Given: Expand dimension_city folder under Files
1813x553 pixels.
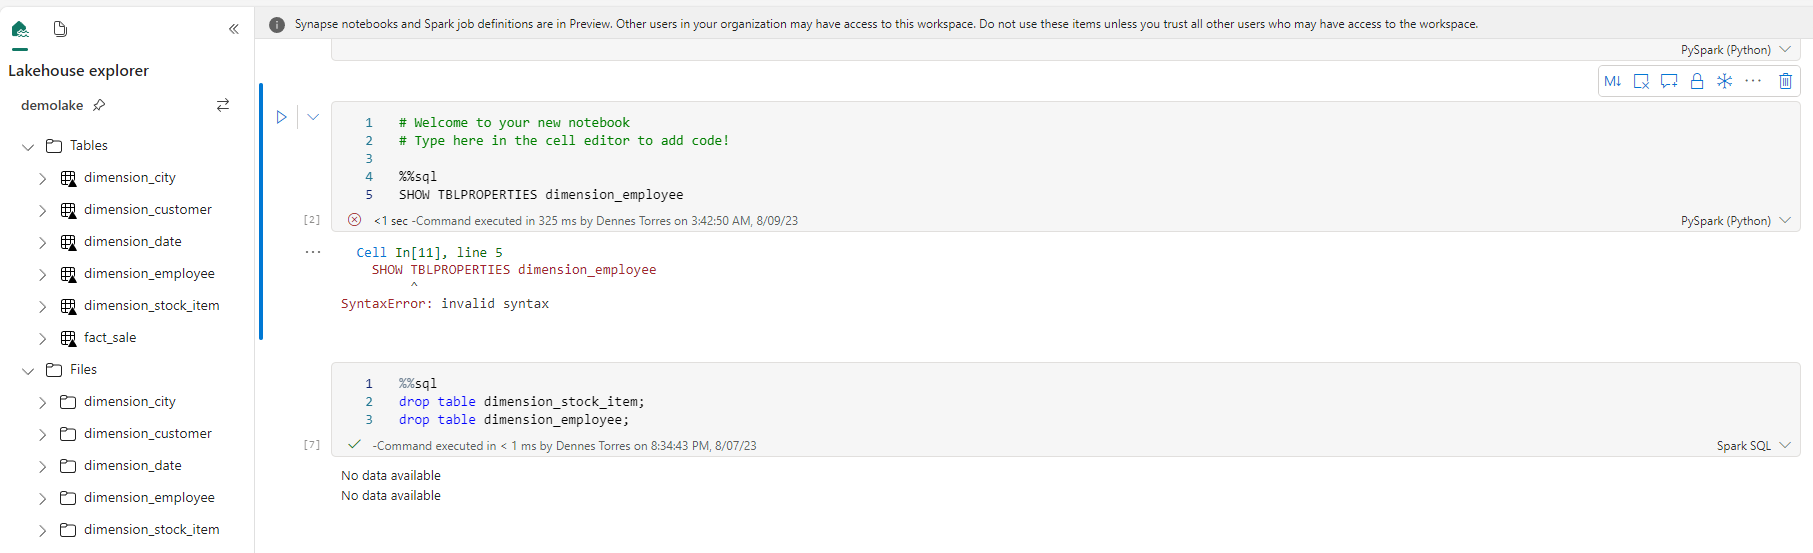Looking at the screenshot, I should [42, 402].
